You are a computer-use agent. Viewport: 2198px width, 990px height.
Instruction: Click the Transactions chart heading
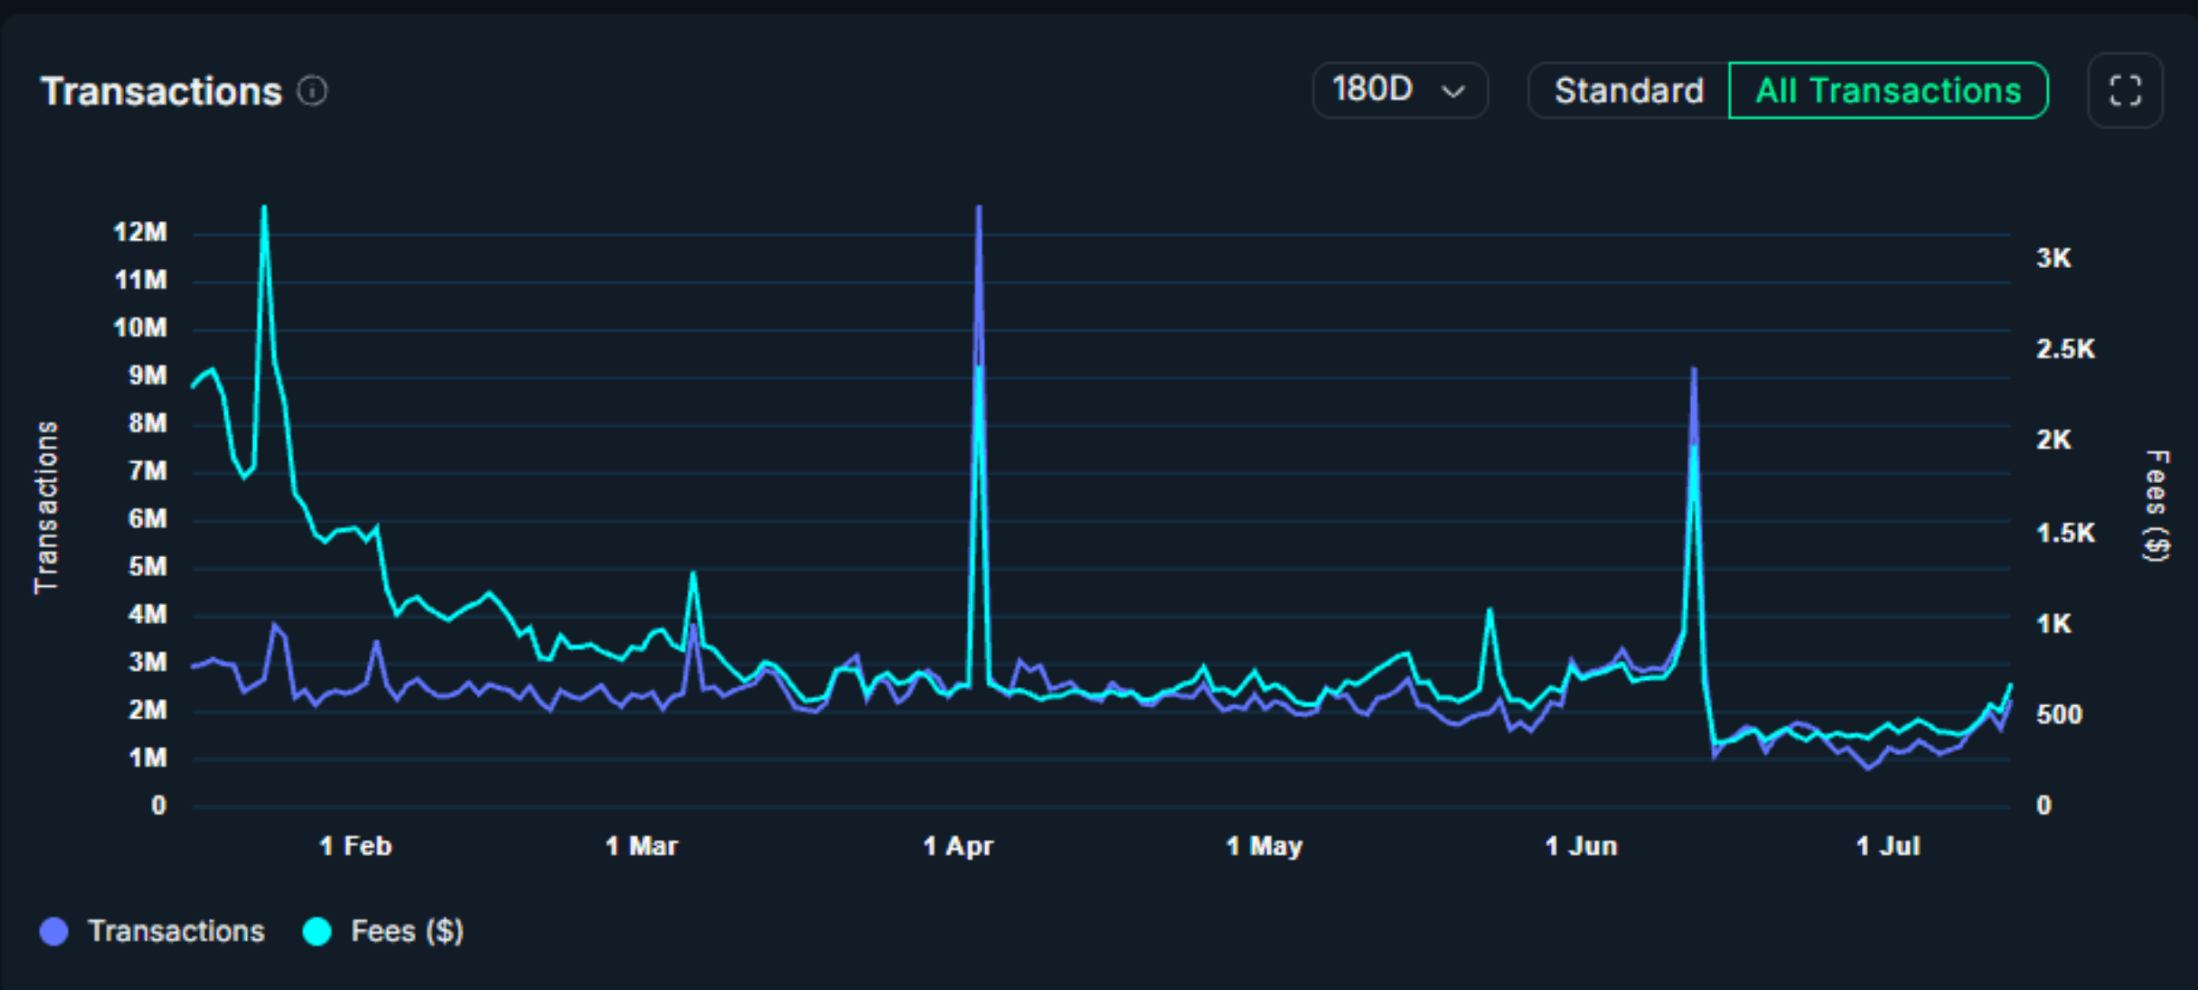[x=161, y=91]
